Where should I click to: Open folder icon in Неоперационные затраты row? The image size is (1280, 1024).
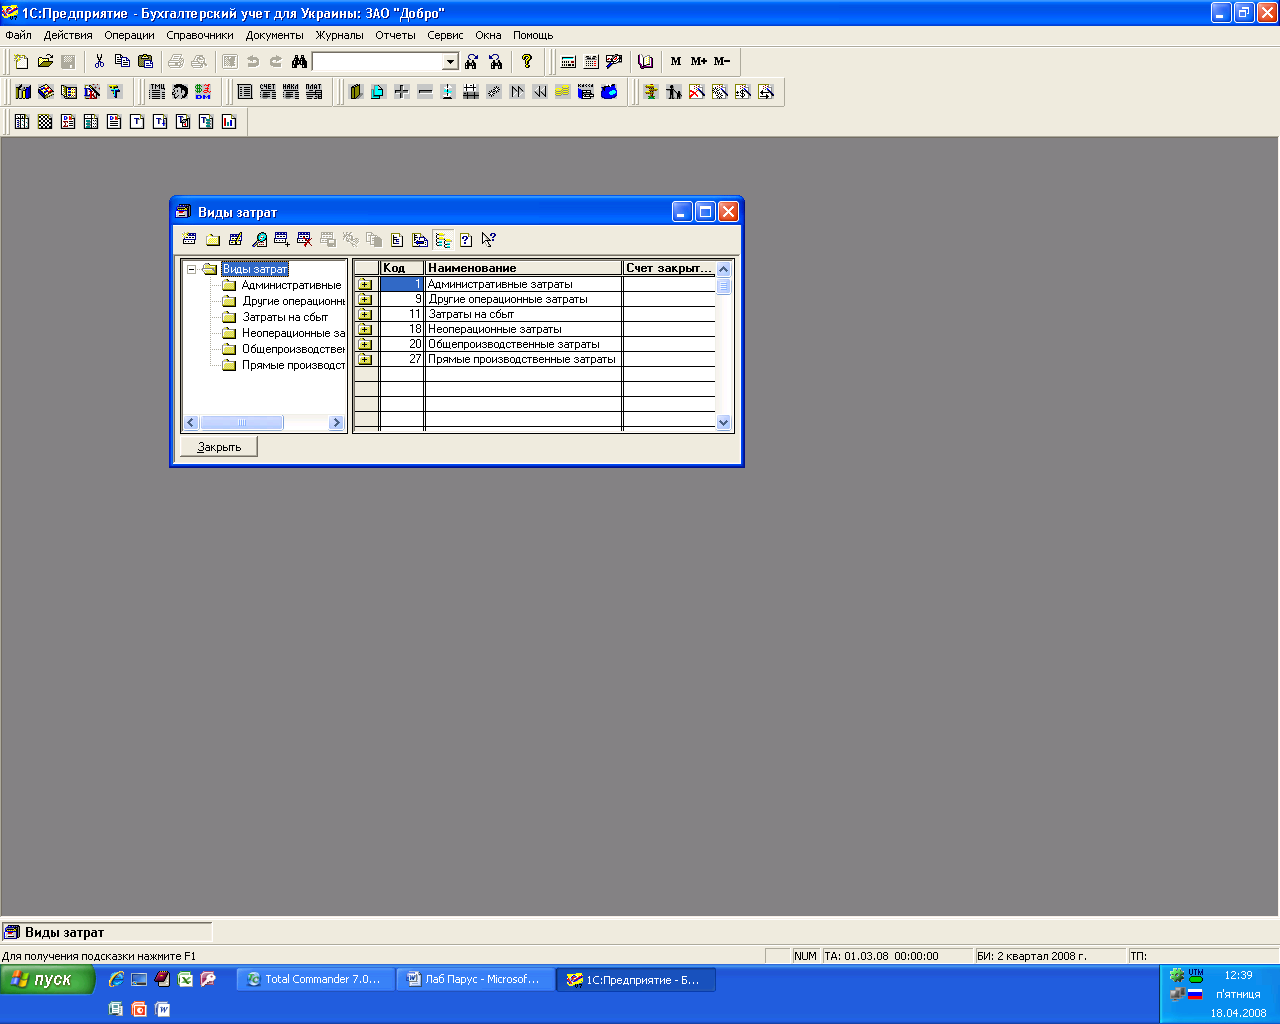(x=365, y=329)
